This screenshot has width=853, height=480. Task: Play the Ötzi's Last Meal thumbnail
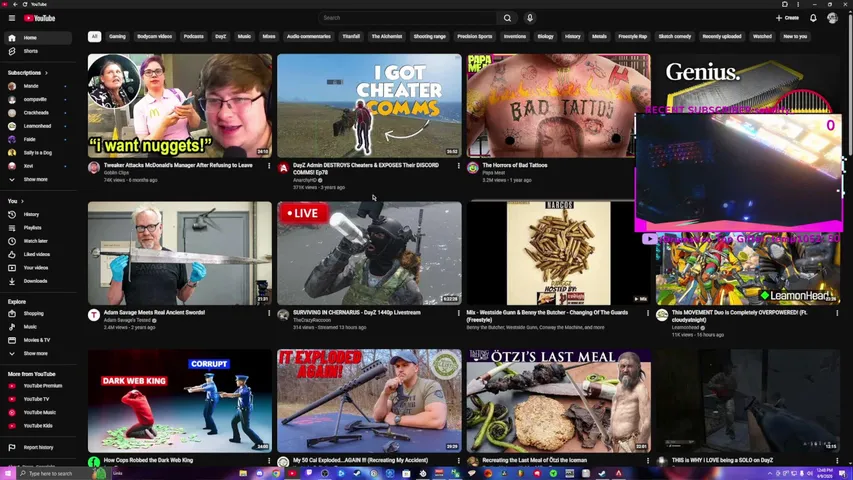(558, 401)
